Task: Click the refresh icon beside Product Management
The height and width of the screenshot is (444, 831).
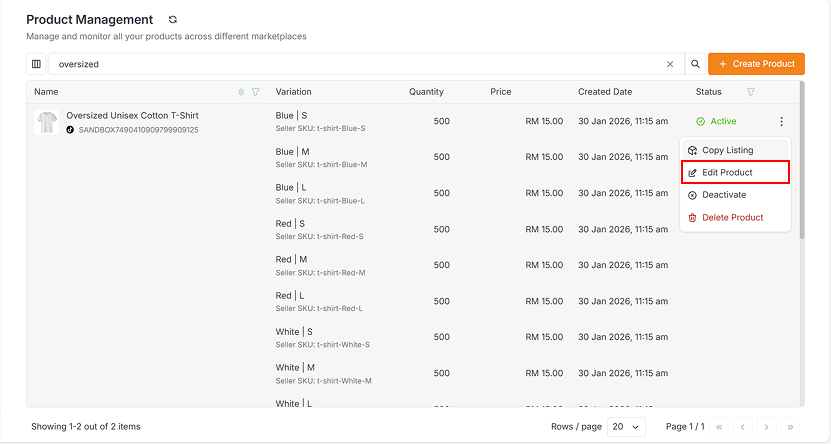Action: click(x=173, y=20)
